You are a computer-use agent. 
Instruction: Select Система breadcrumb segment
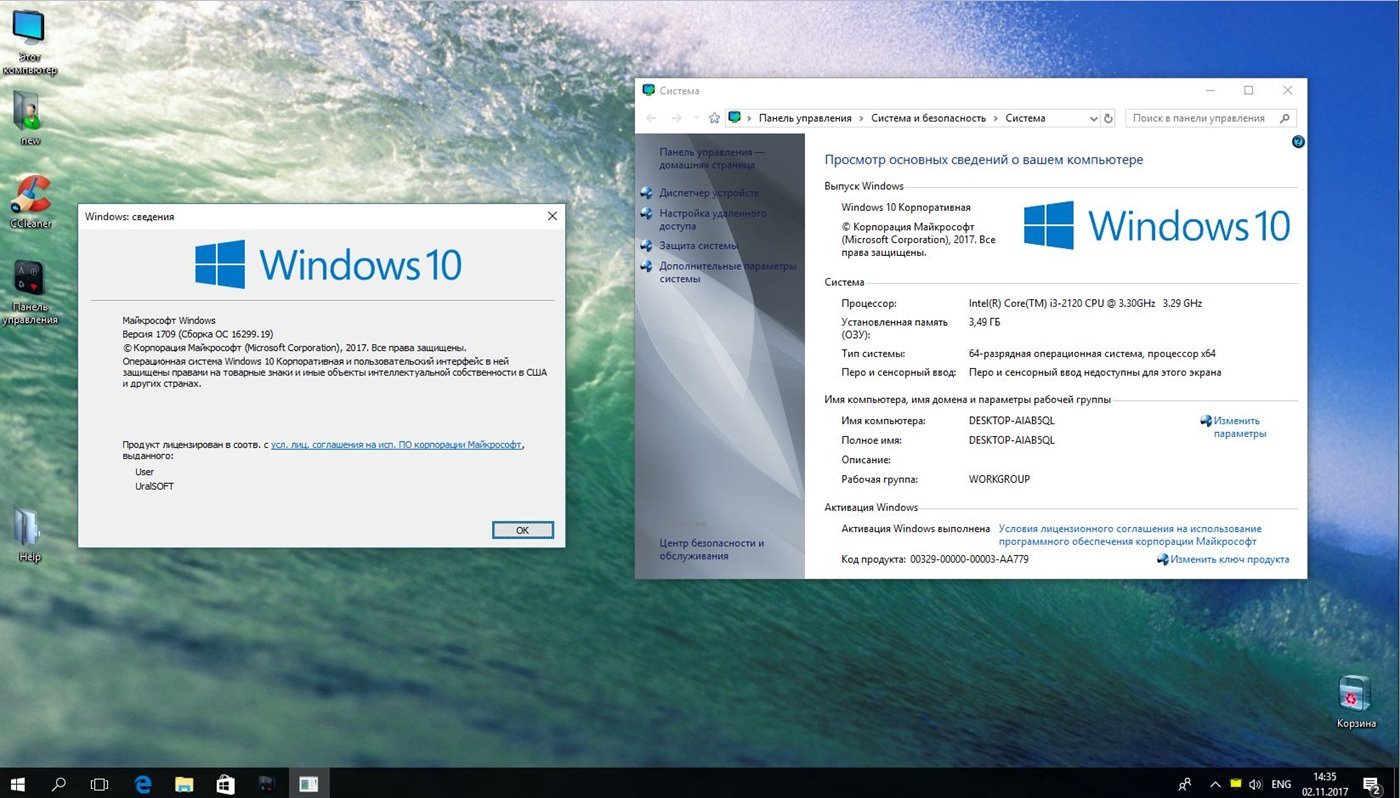click(x=1025, y=118)
